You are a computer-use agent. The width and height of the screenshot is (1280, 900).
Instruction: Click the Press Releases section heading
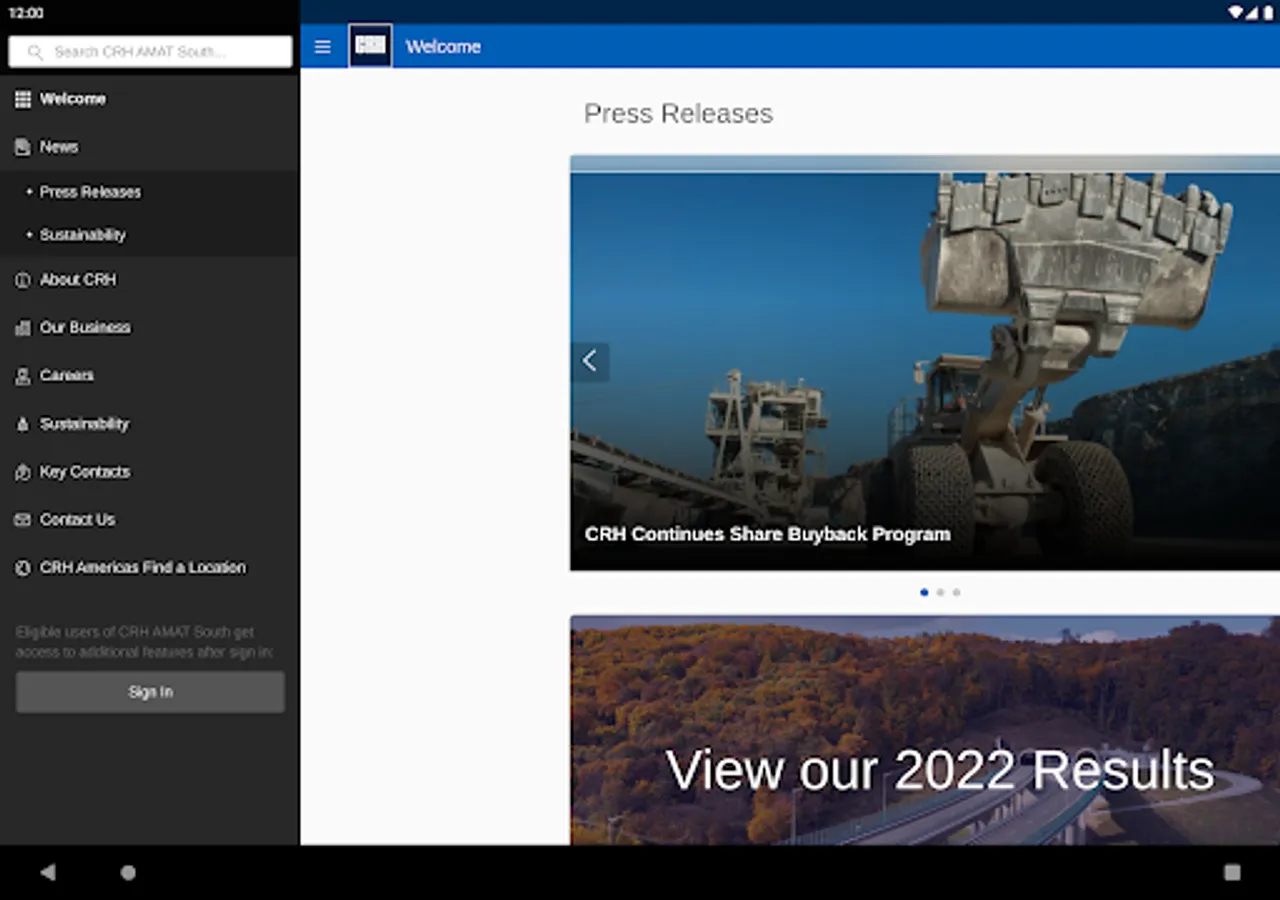coord(678,114)
